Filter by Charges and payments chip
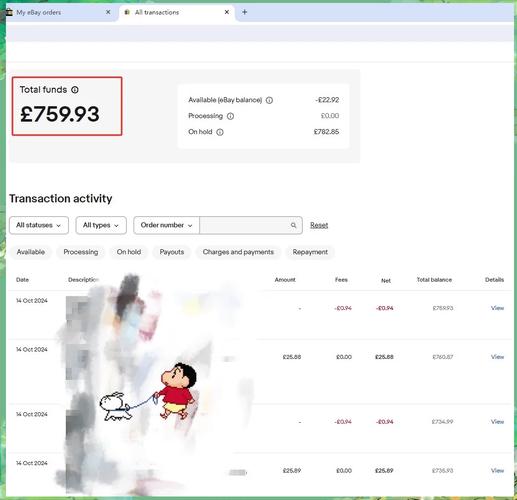The height and width of the screenshot is (500, 517). click(238, 252)
